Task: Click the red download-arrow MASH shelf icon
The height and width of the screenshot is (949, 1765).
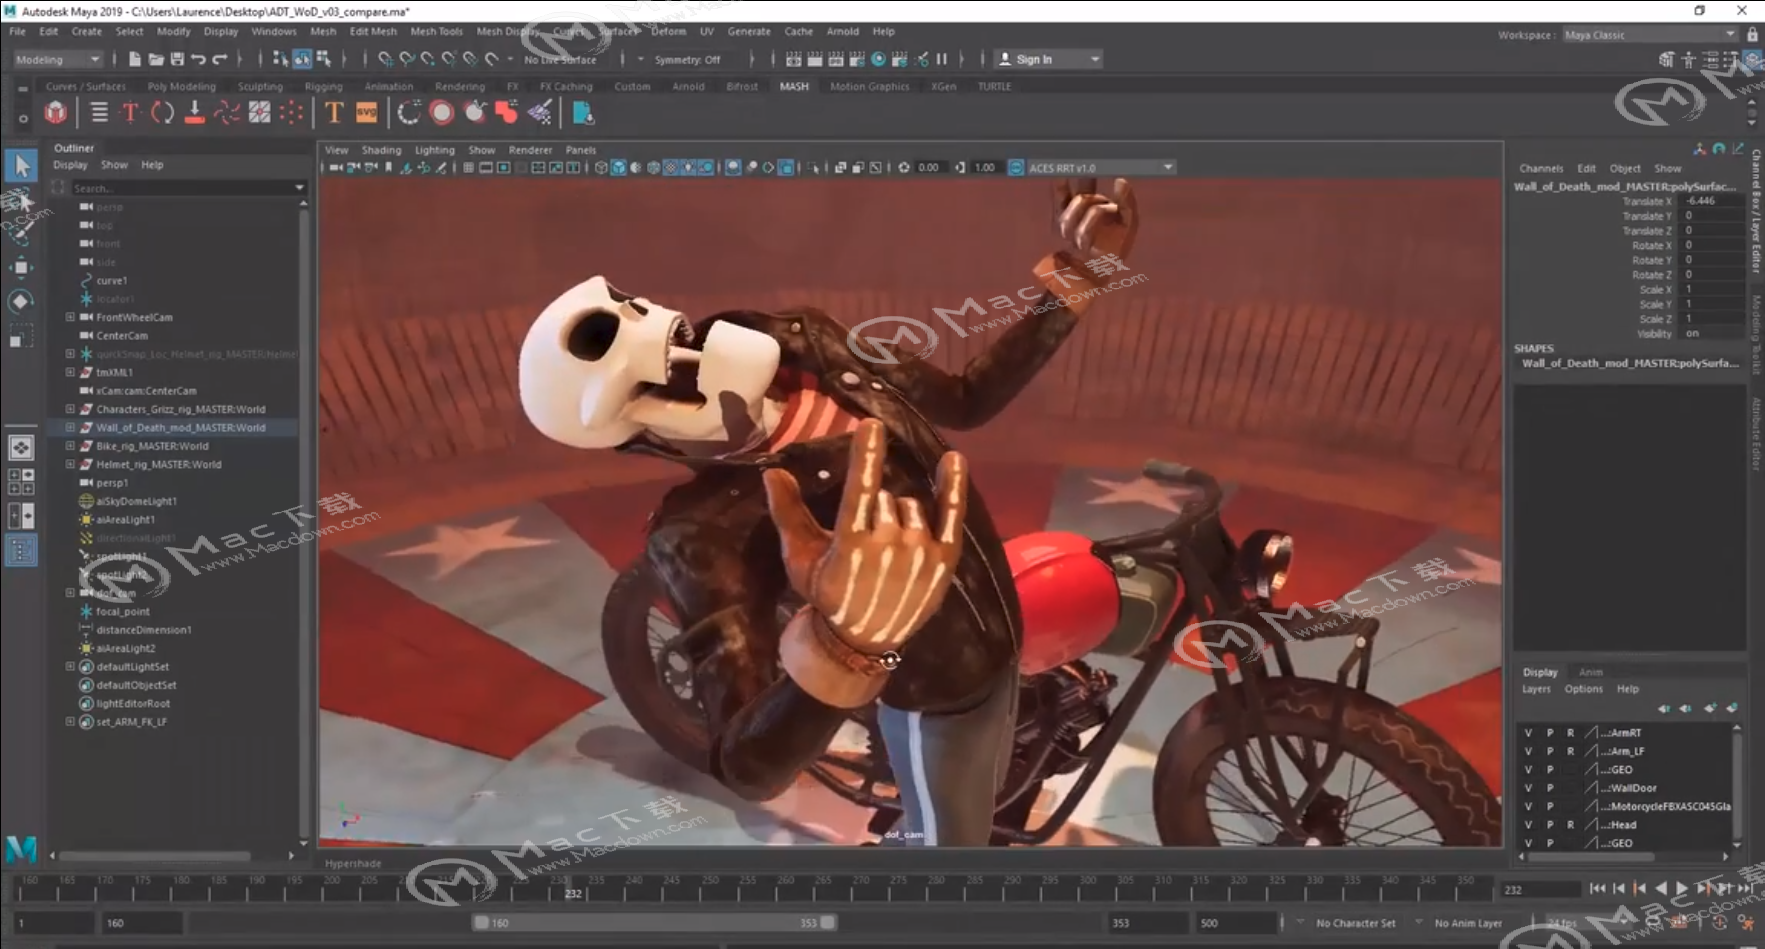Action: pos(195,113)
